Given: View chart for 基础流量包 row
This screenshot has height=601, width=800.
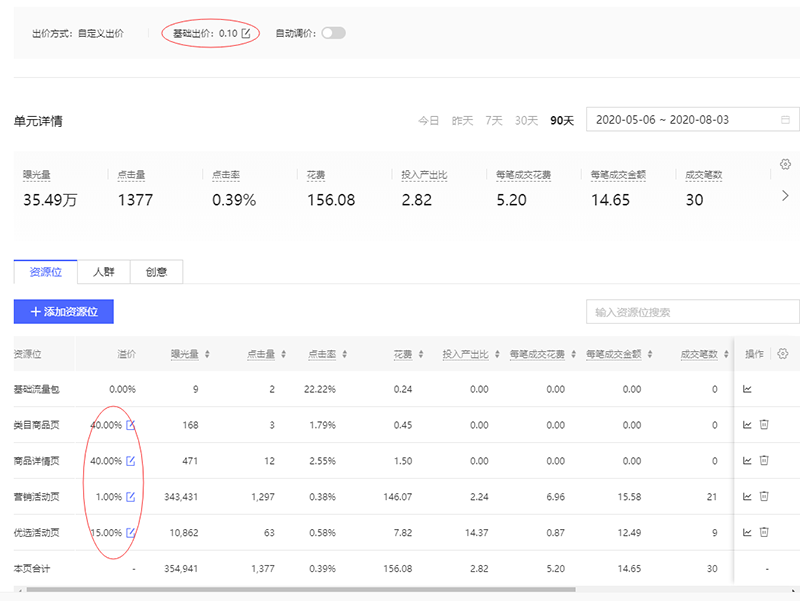Looking at the screenshot, I should click(747, 389).
